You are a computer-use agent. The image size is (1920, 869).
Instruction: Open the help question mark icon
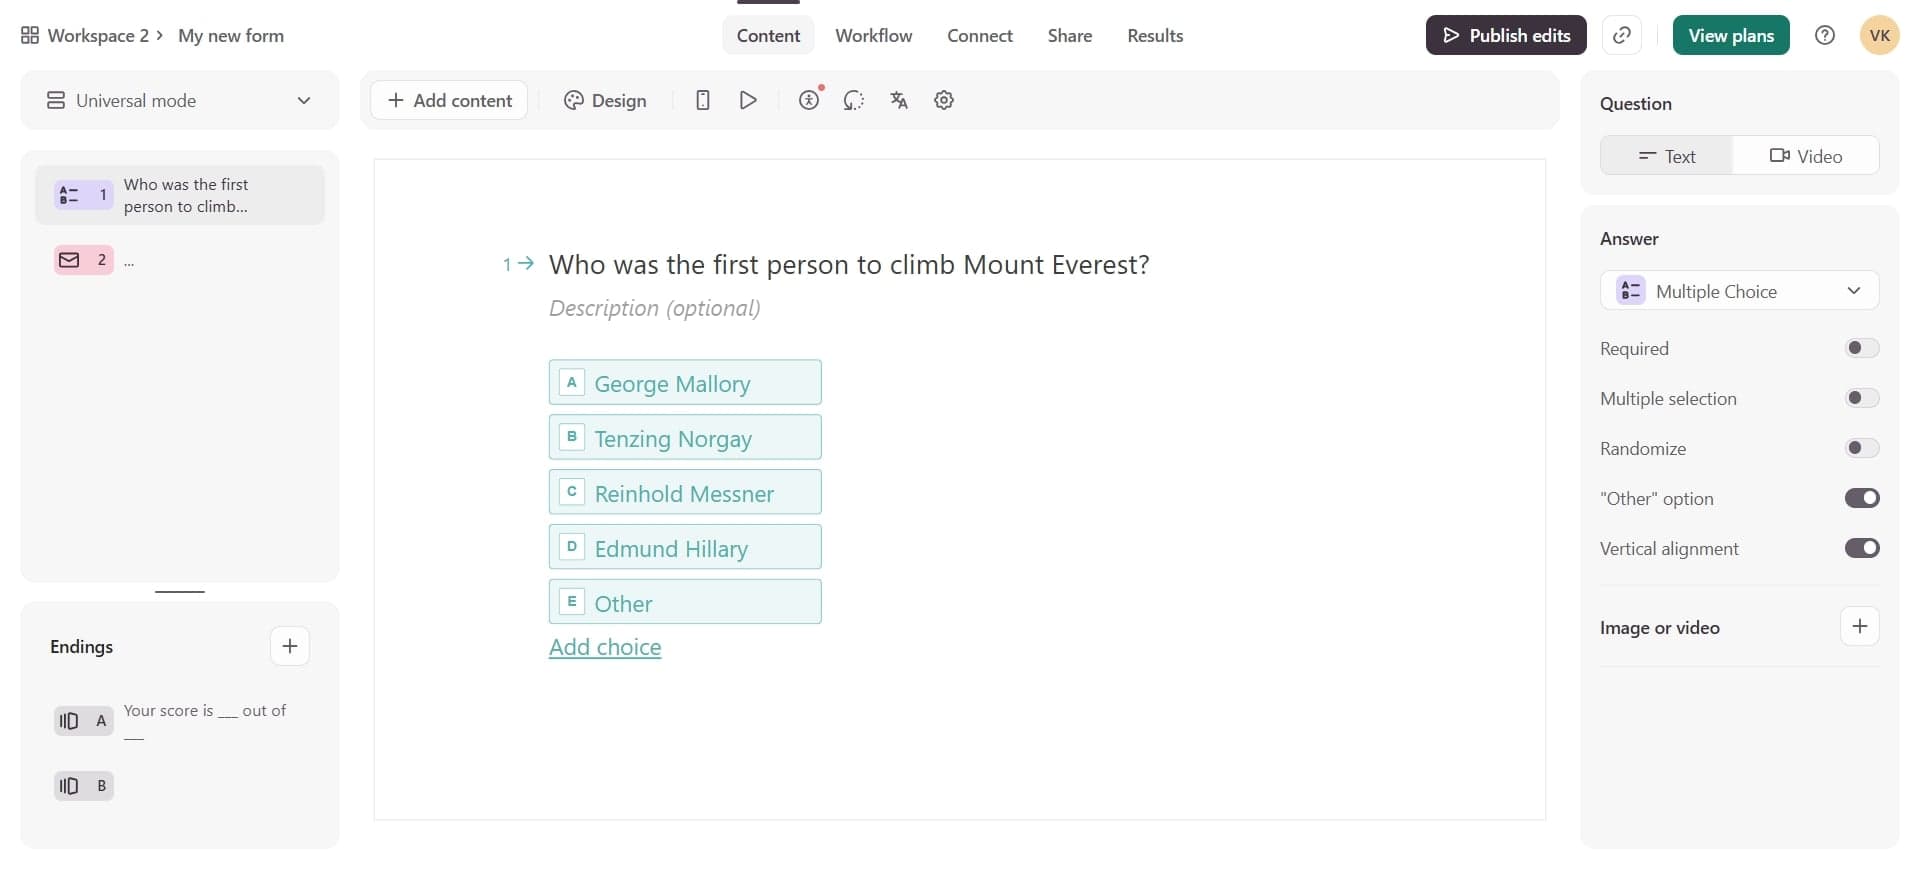[x=1825, y=35]
